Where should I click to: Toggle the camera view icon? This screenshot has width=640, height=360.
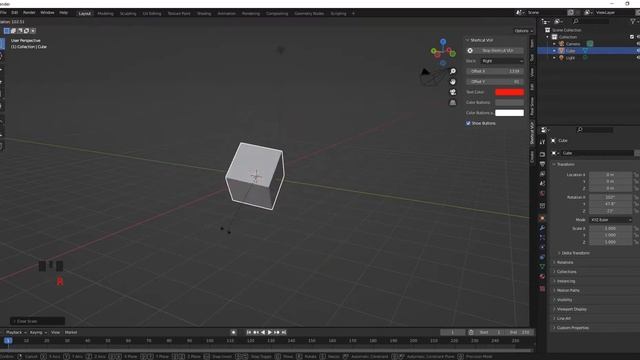(453, 92)
